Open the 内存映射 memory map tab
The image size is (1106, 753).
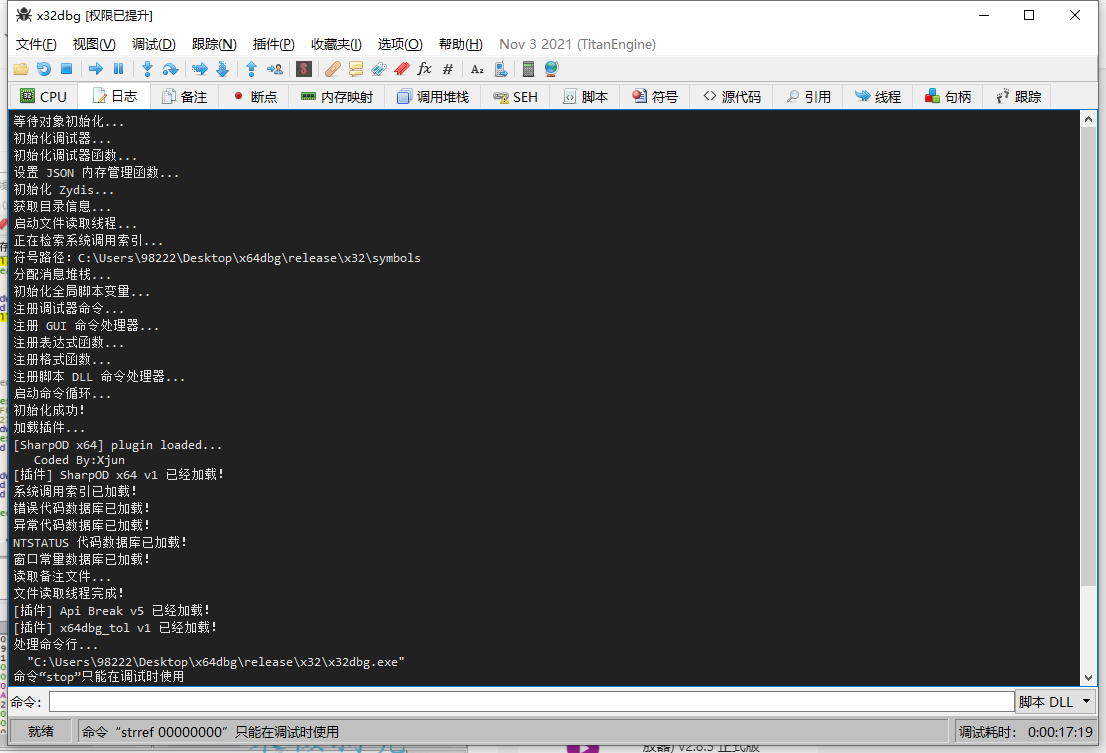coord(337,97)
